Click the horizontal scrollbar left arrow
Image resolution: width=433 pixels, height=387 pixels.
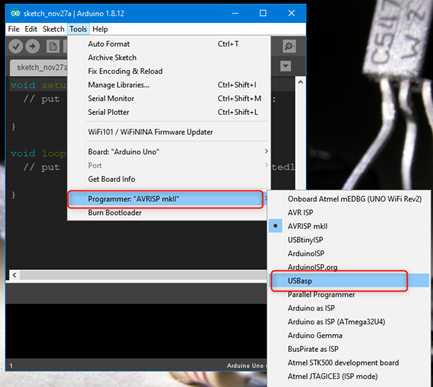[14, 275]
